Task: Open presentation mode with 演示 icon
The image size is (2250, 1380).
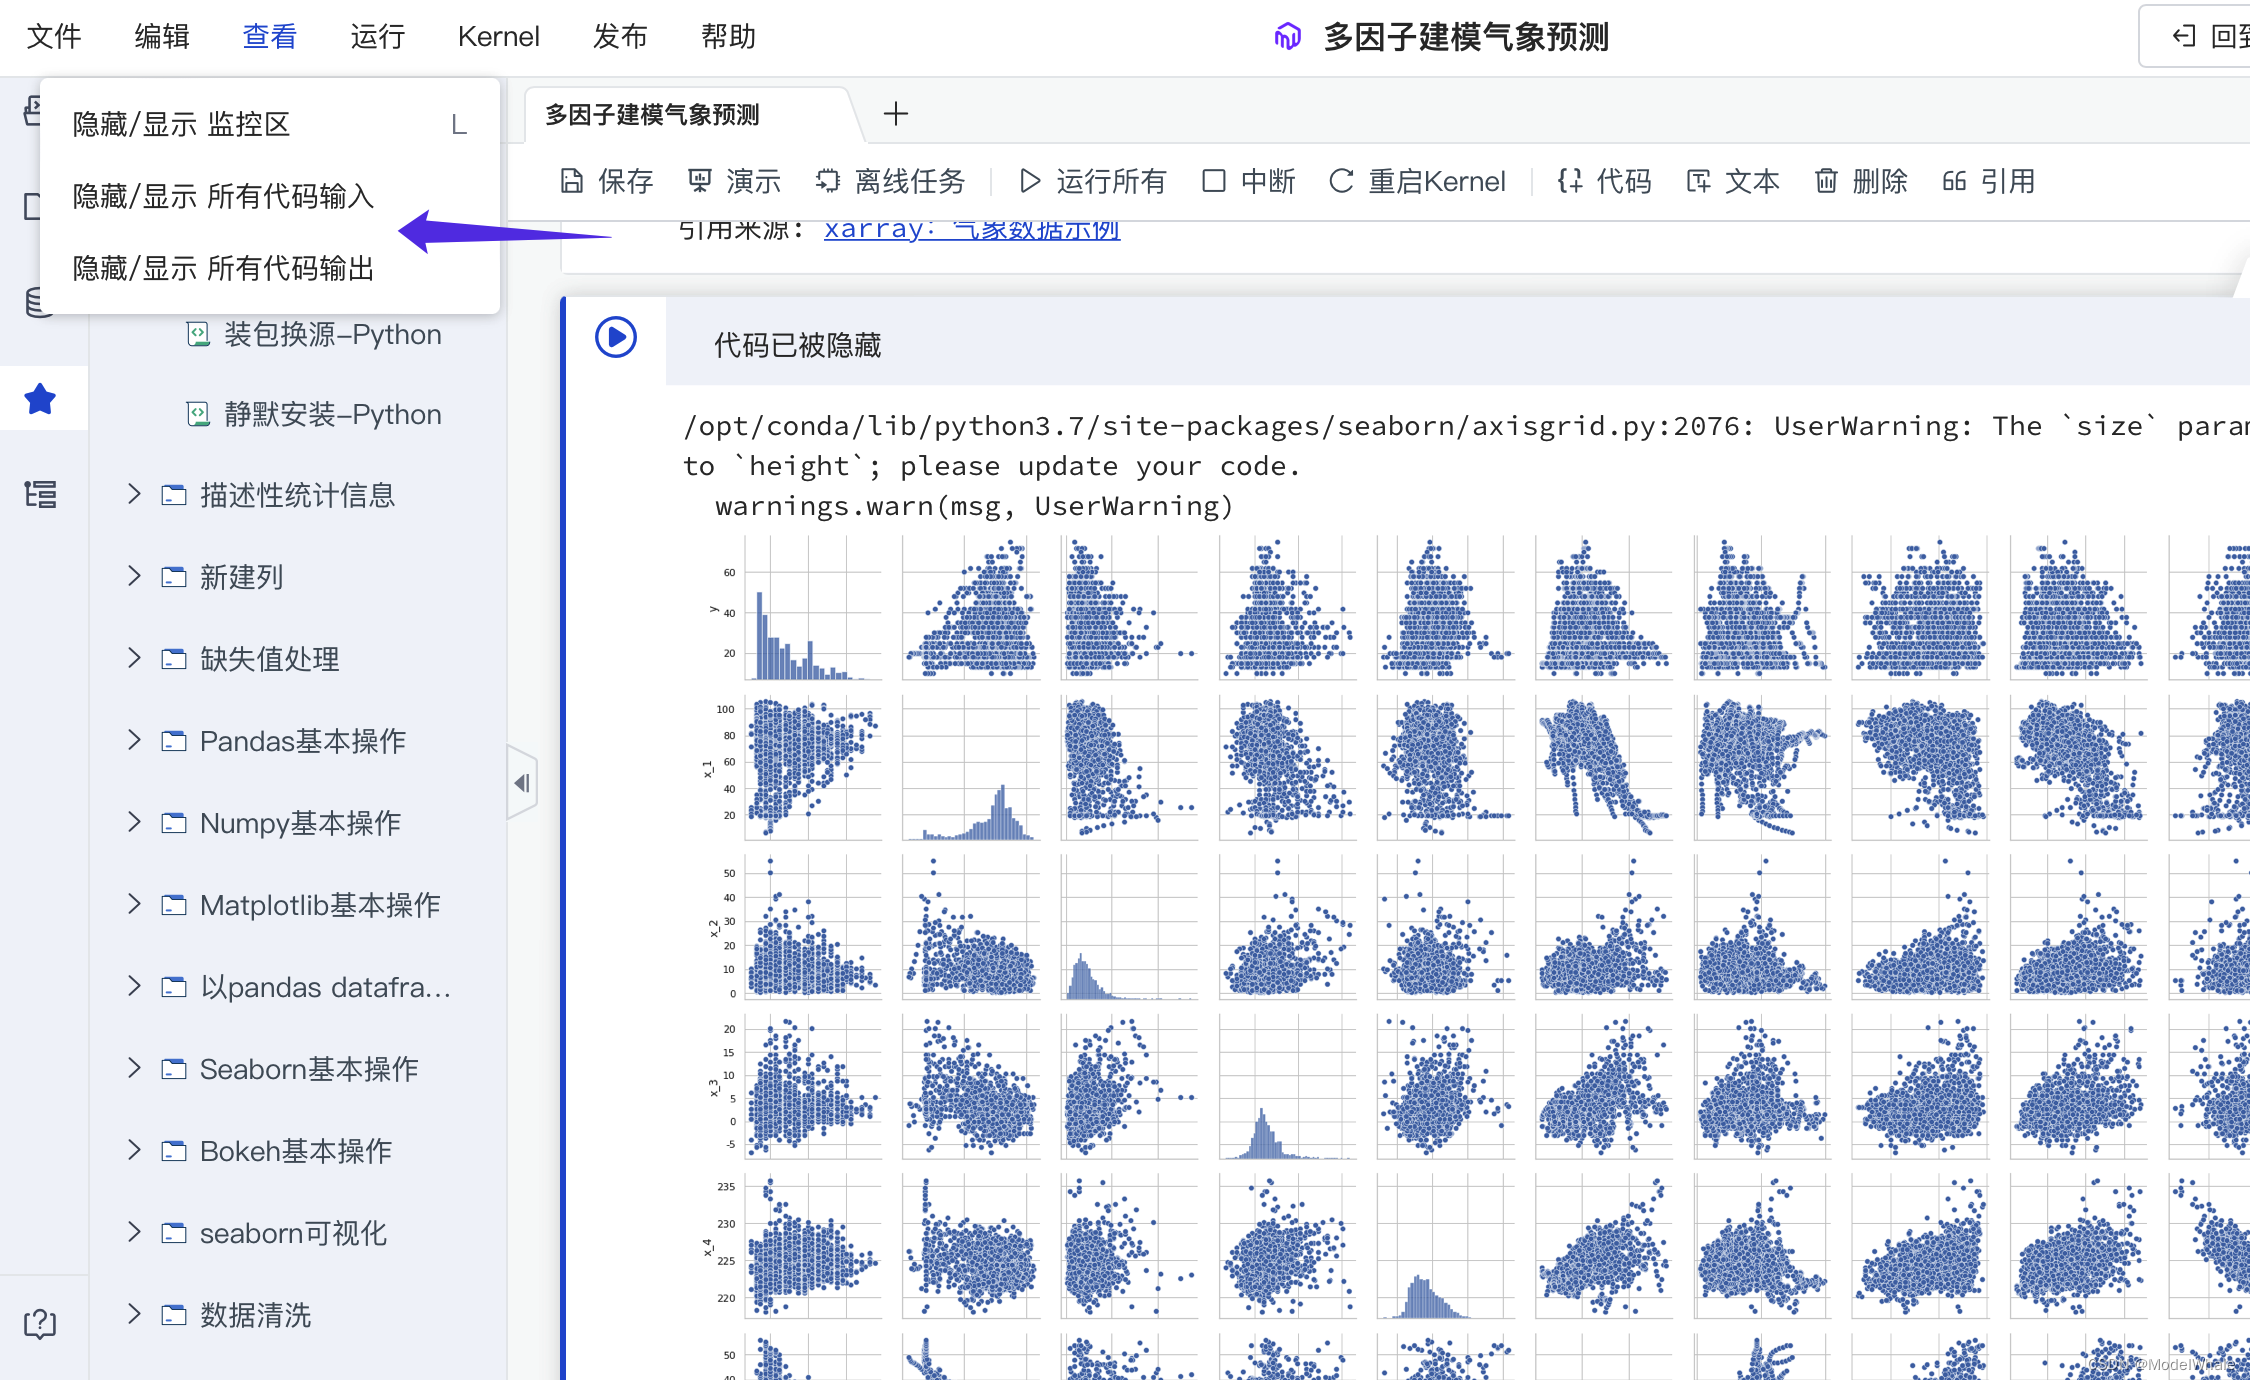Action: 700,181
